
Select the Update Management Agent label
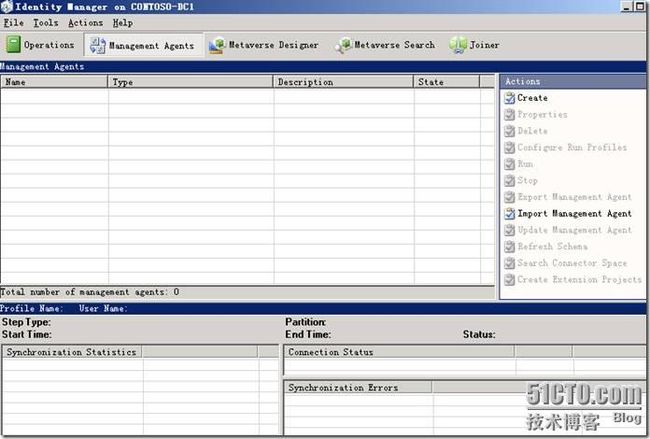(575, 230)
